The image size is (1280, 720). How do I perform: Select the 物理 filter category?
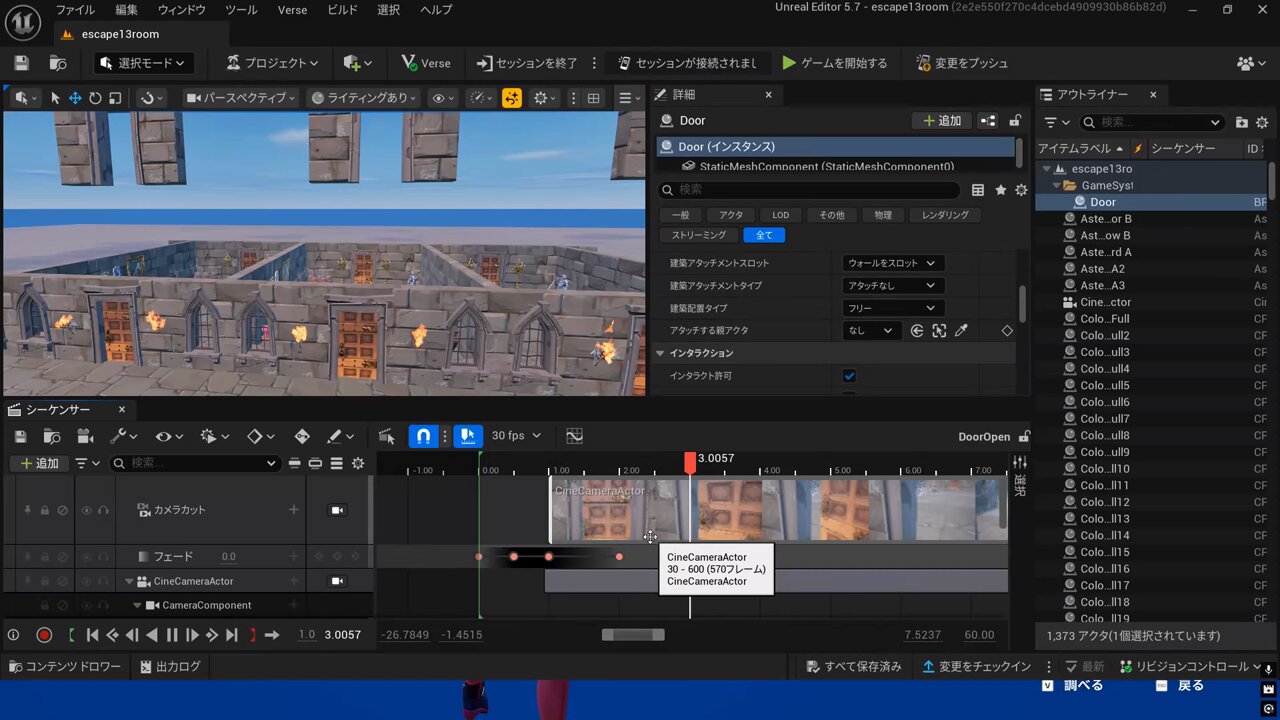point(883,215)
